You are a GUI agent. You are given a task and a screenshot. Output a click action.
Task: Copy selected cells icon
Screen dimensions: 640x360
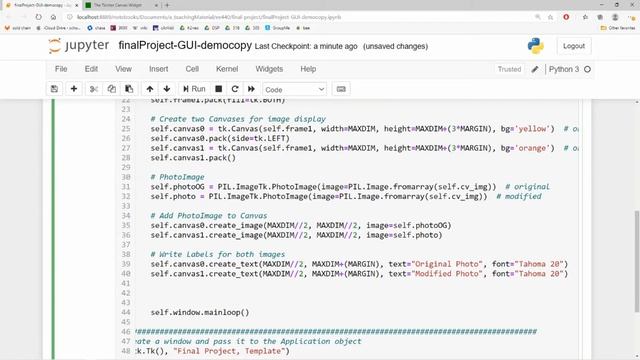point(111,89)
